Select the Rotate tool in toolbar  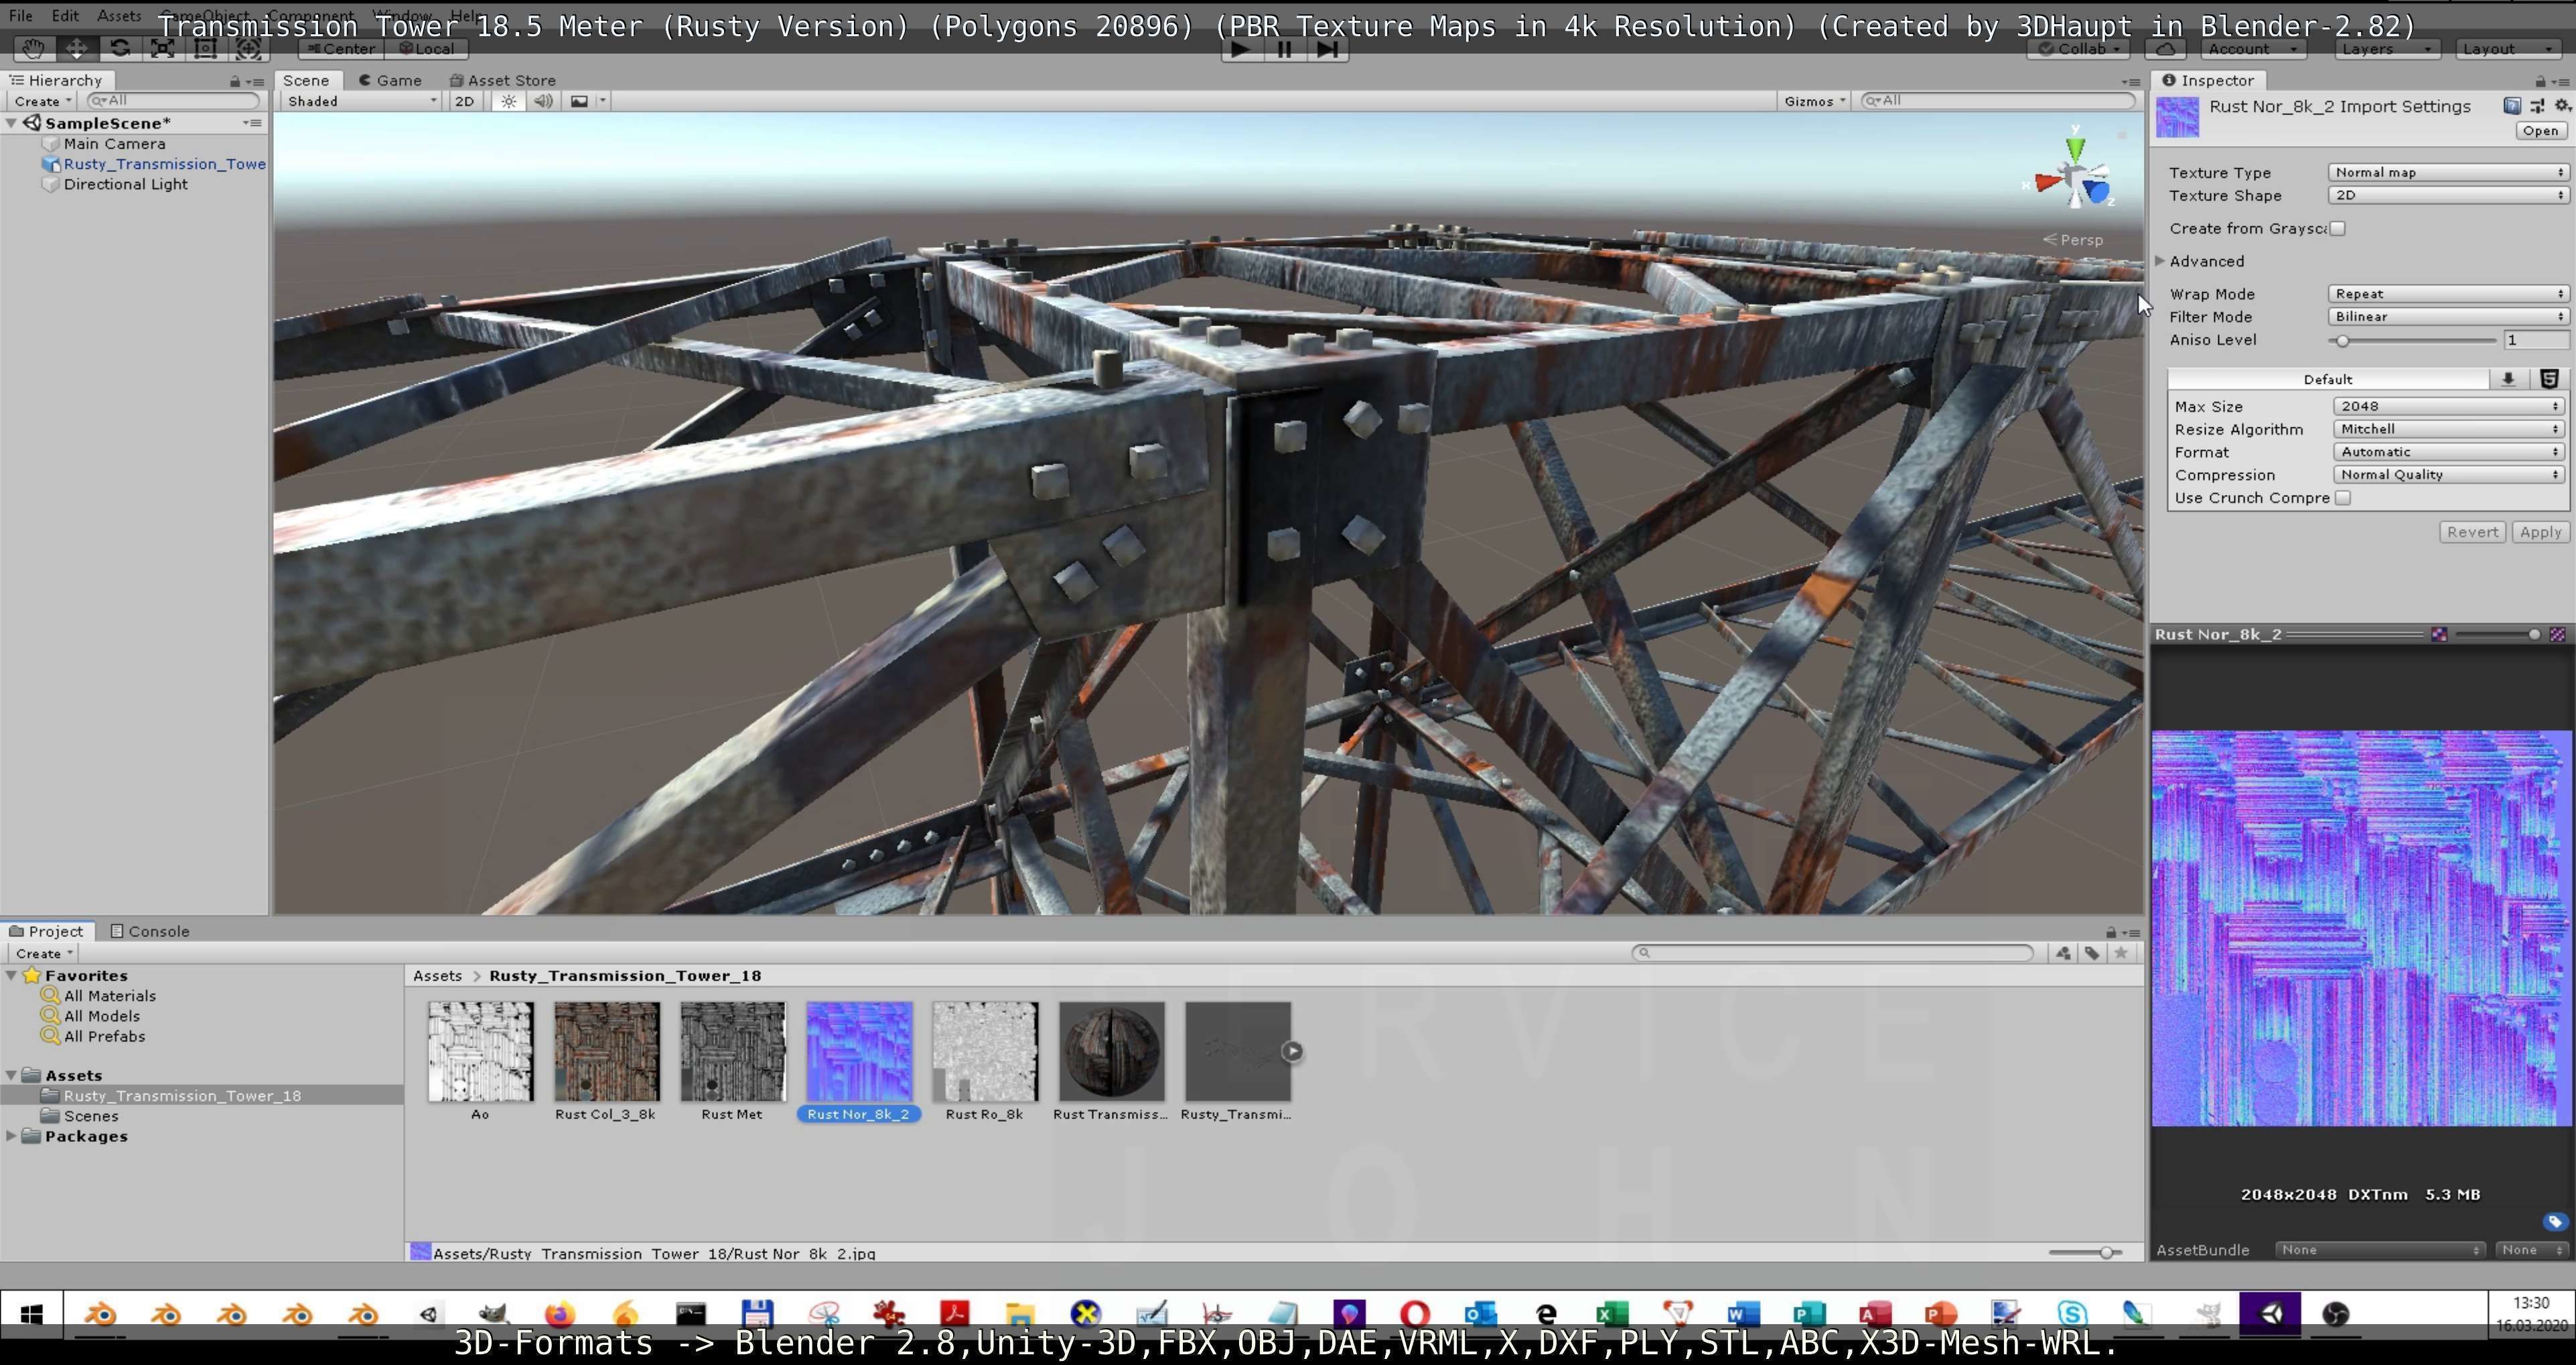point(120,48)
